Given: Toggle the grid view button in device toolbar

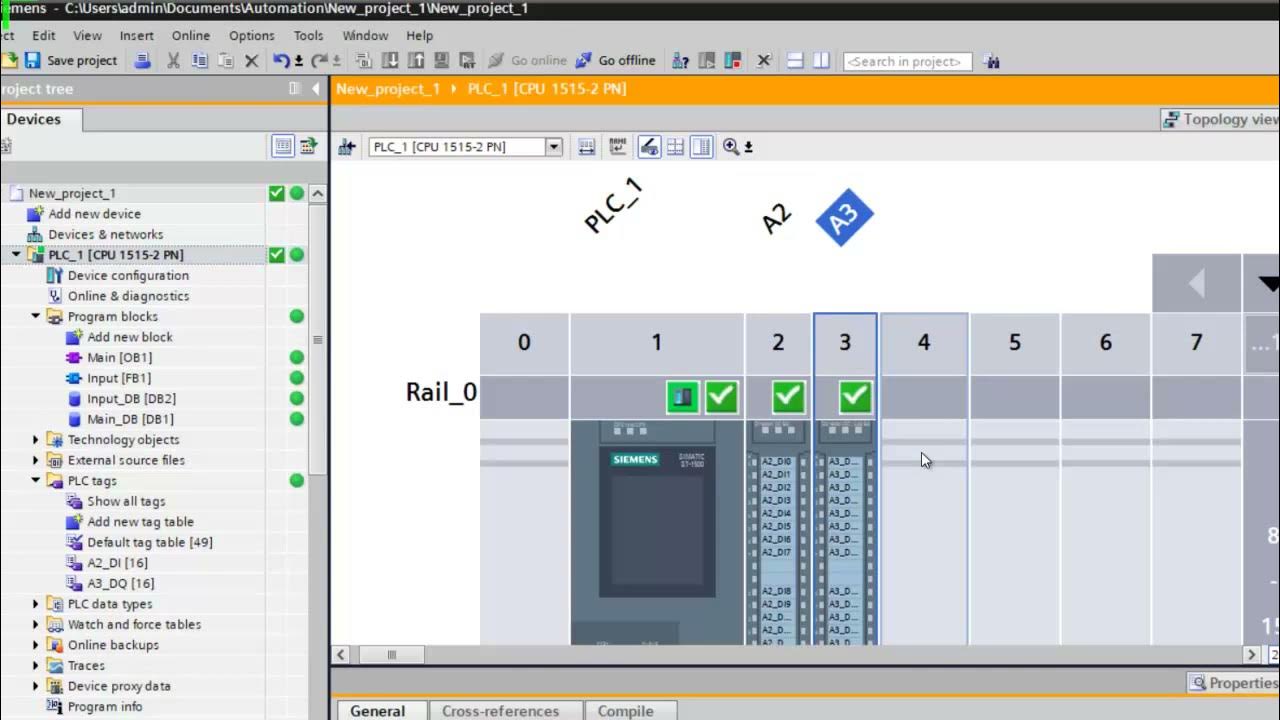Looking at the screenshot, I should pyautogui.click(x=675, y=147).
